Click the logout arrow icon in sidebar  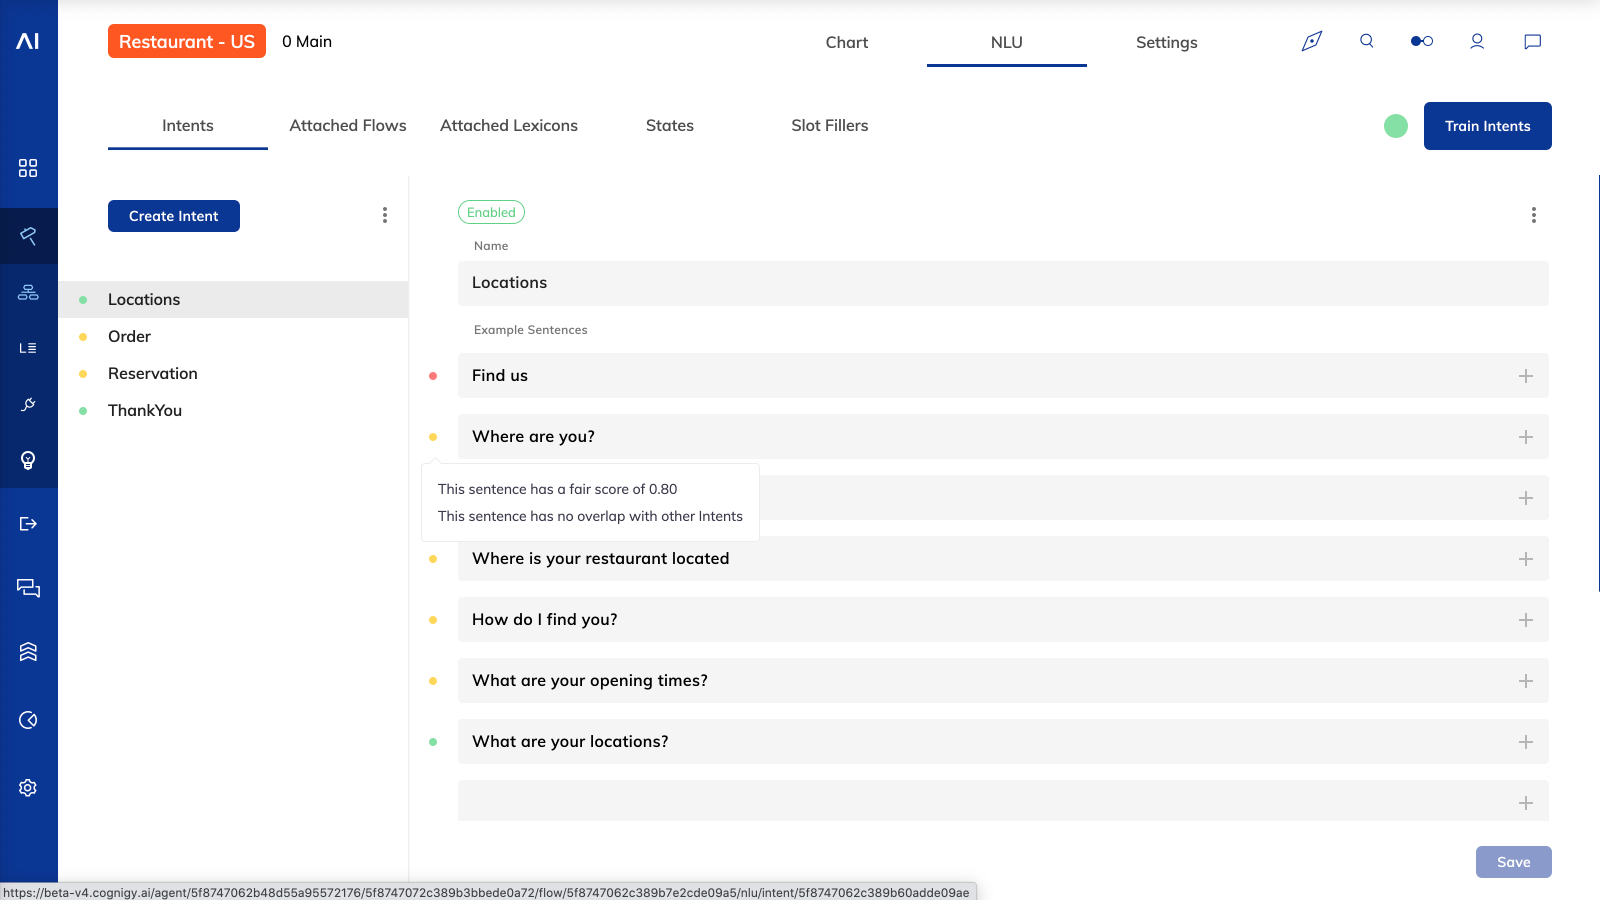point(28,524)
